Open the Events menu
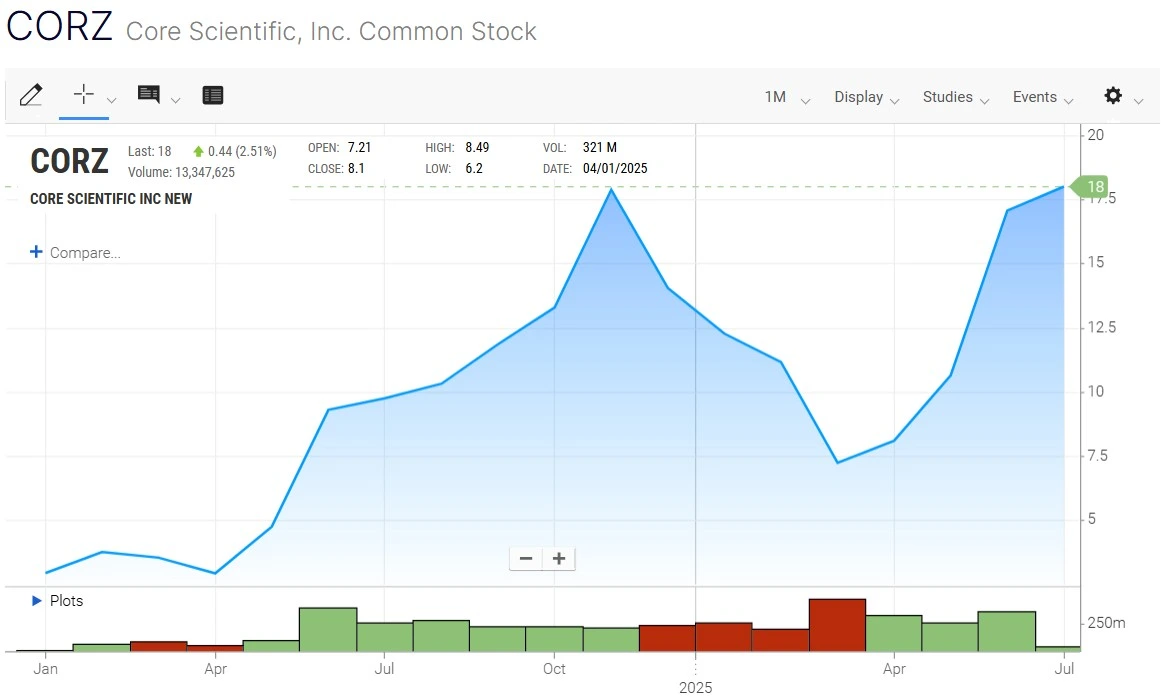The image size is (1162, 697). click(x=1036, y=96)
